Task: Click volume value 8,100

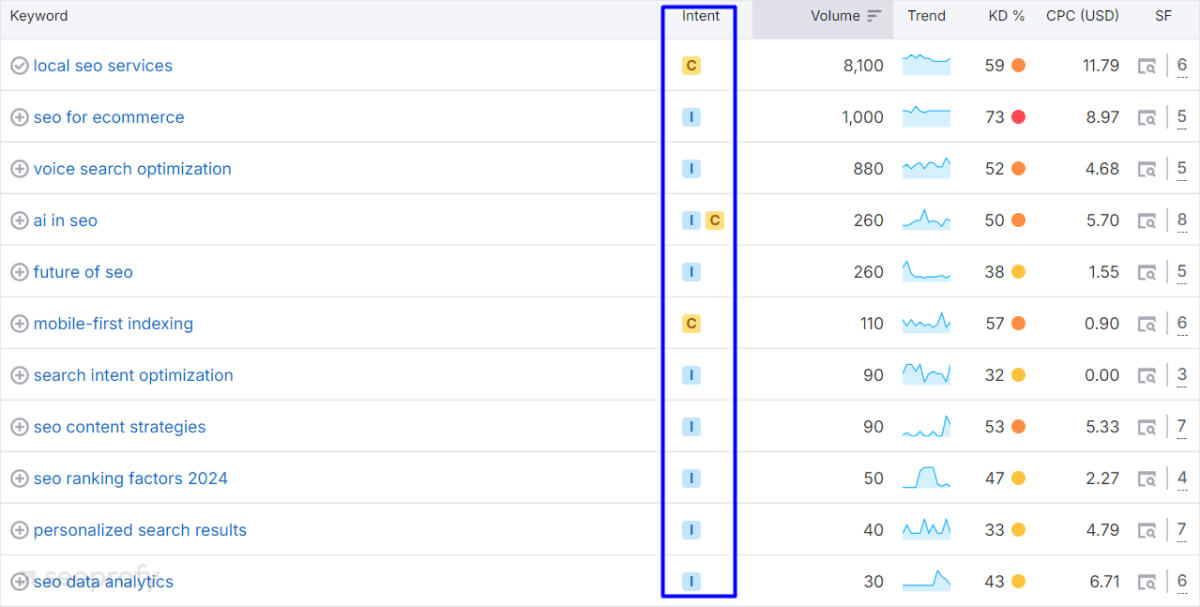Action: coord(863,66)
